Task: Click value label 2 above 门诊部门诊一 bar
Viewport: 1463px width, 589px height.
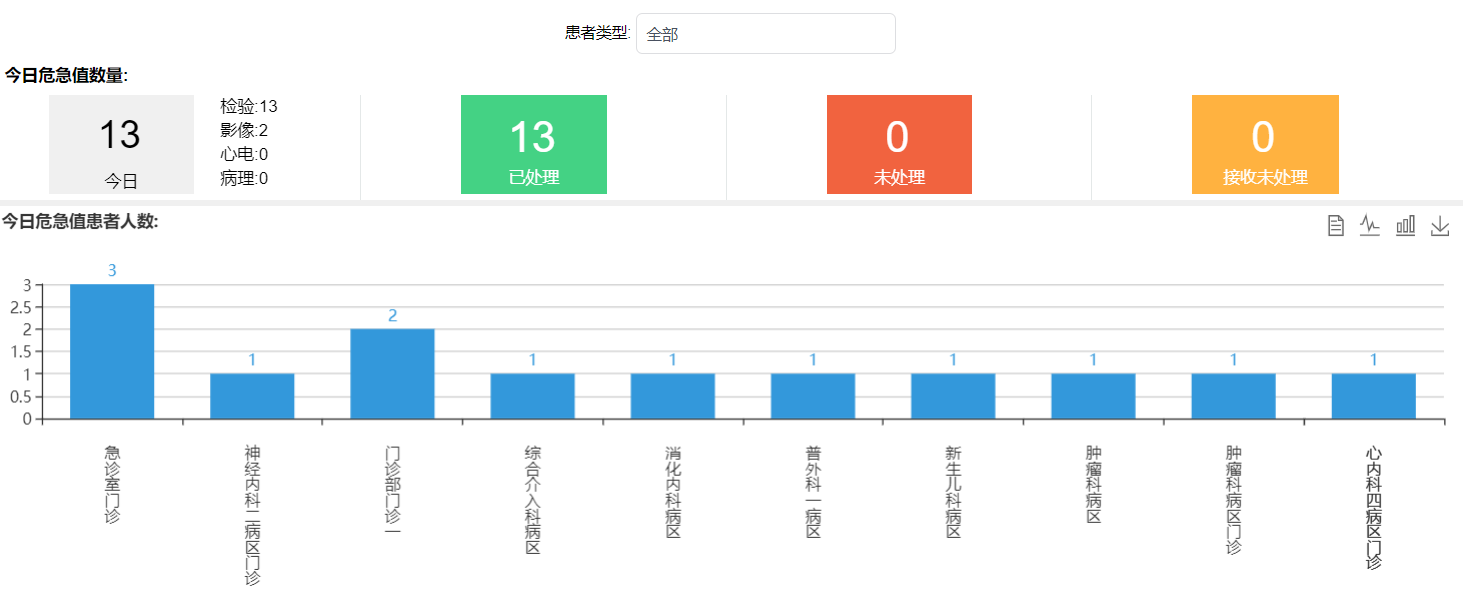Action: [392, 315]
